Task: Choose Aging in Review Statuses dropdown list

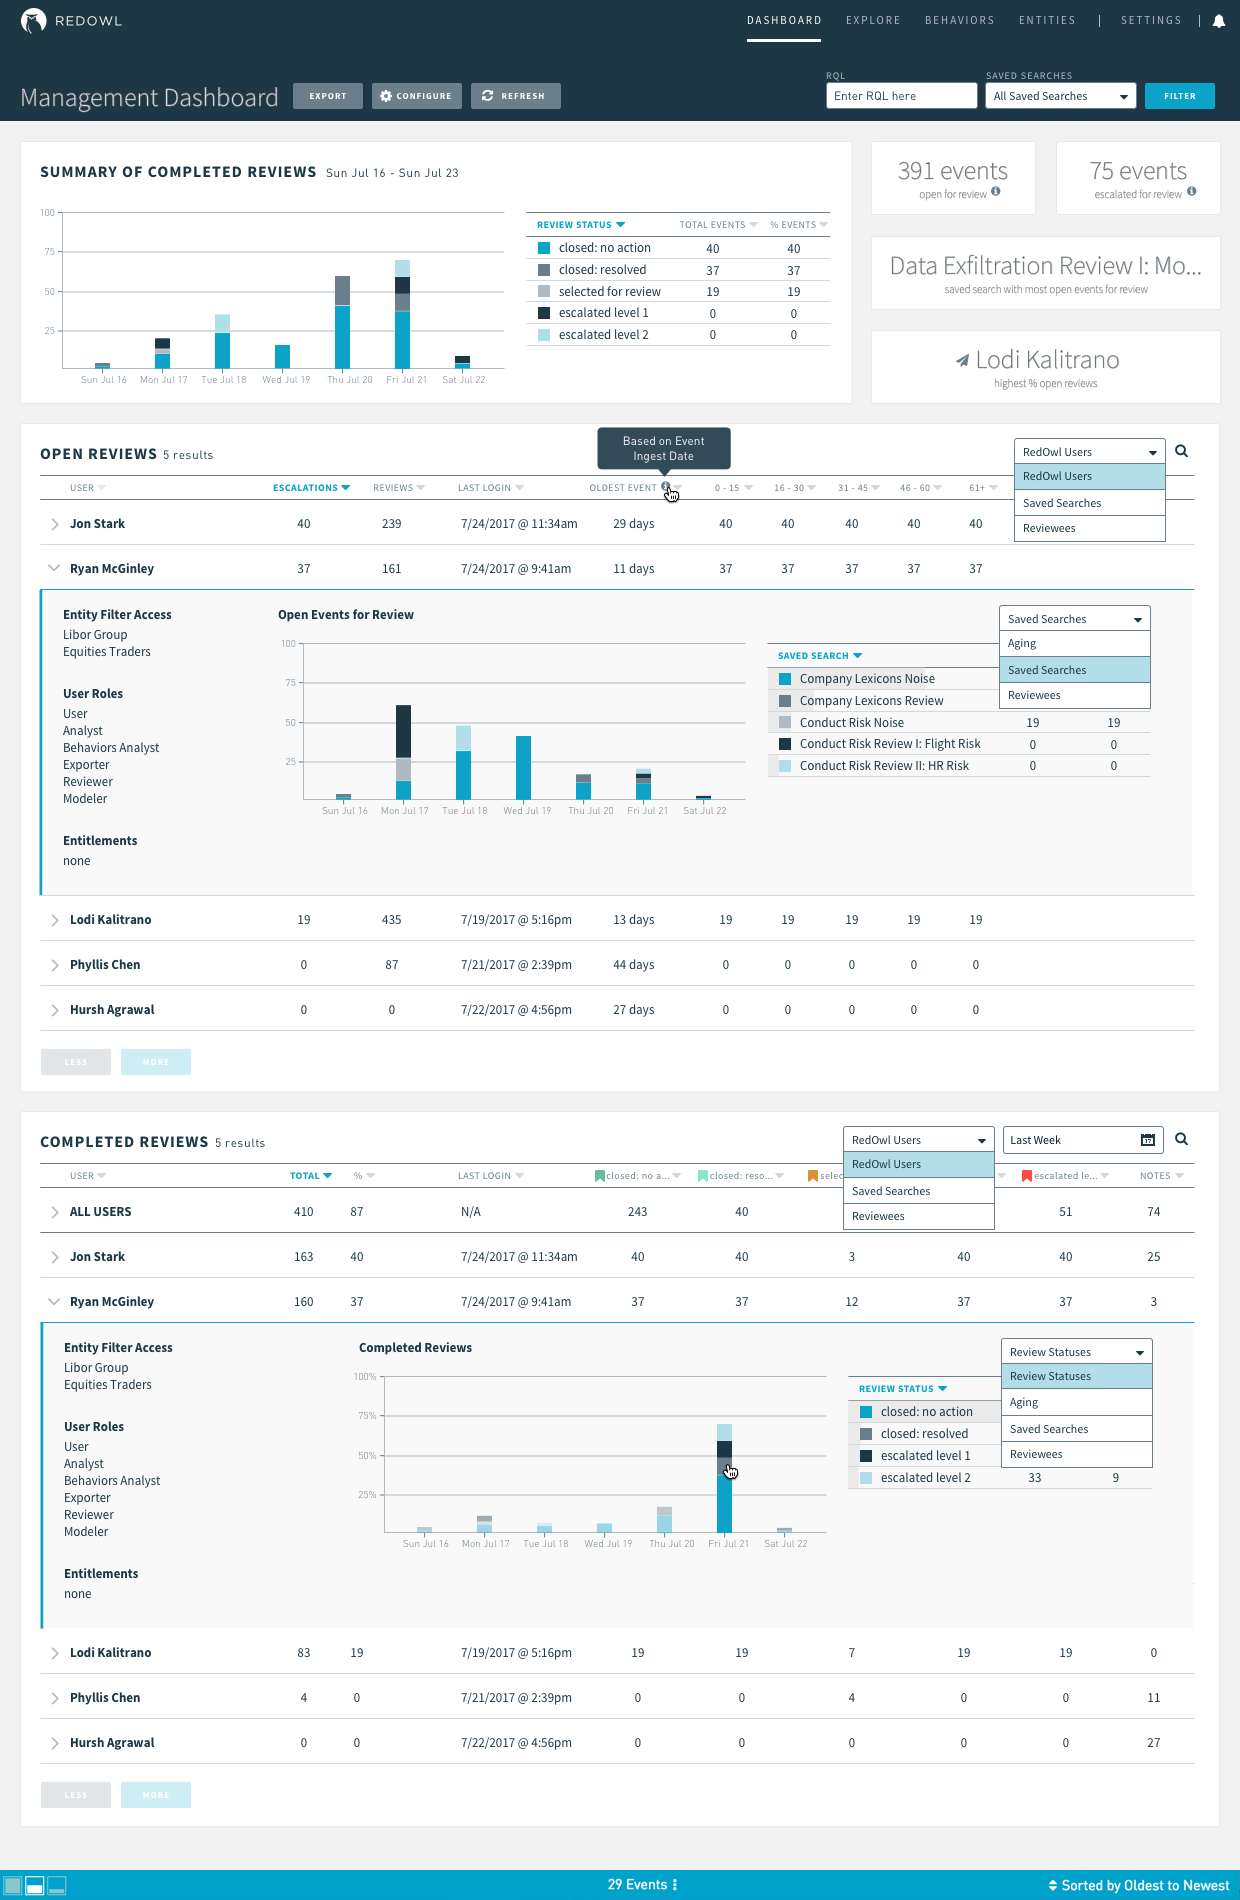Action: 1077,1402
